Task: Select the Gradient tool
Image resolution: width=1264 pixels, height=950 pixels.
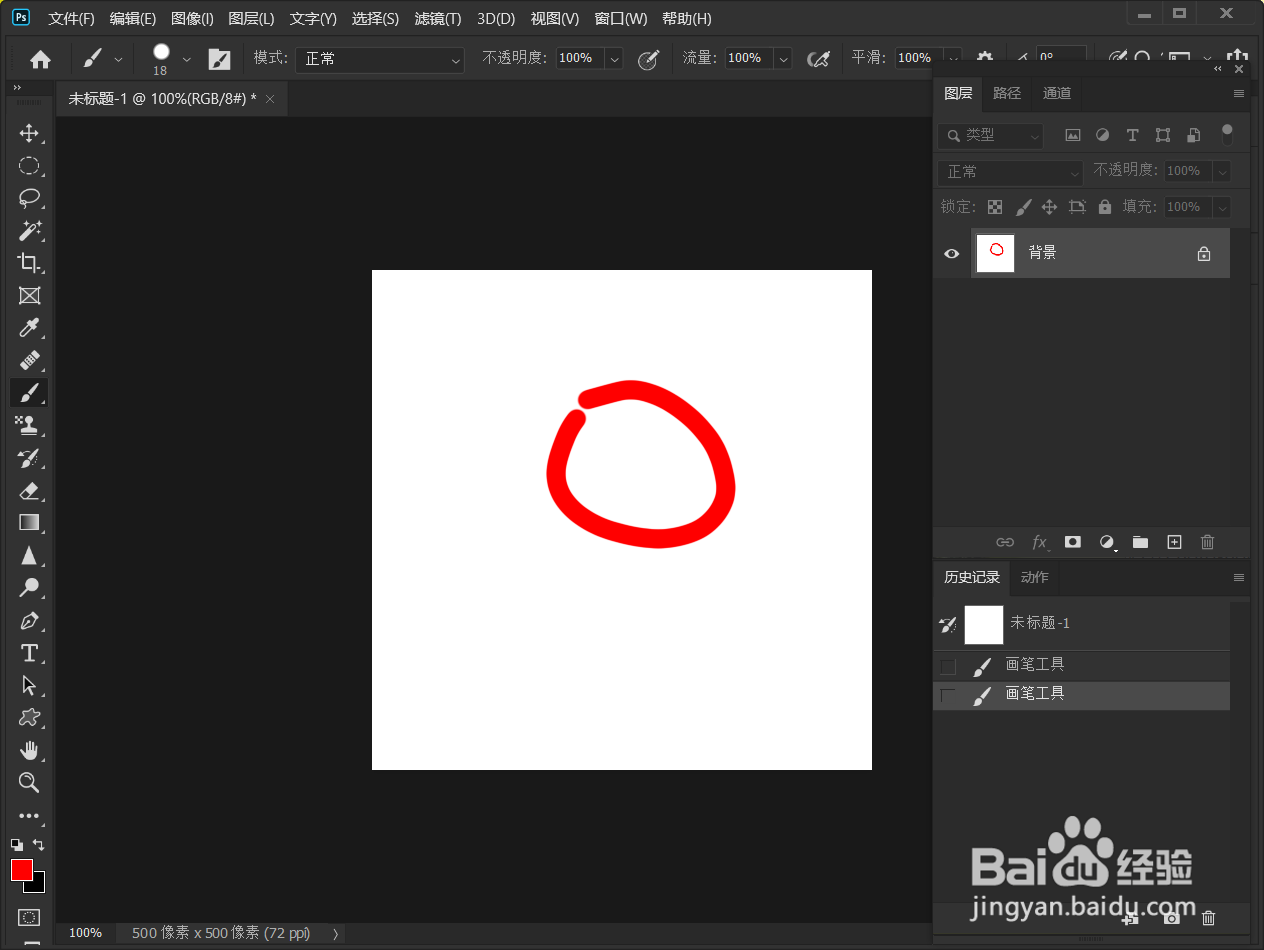Action: pyautogui.click(x=29, y=522)
